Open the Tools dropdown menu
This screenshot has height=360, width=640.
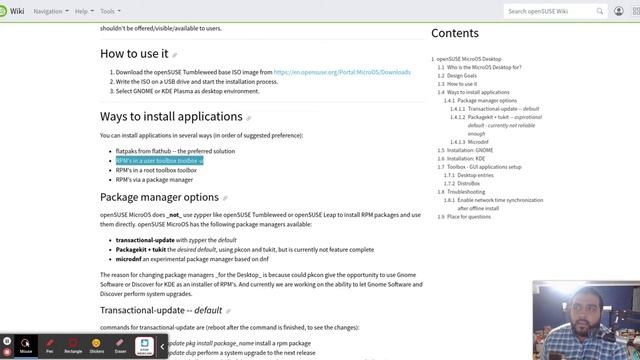coord(111,11)
